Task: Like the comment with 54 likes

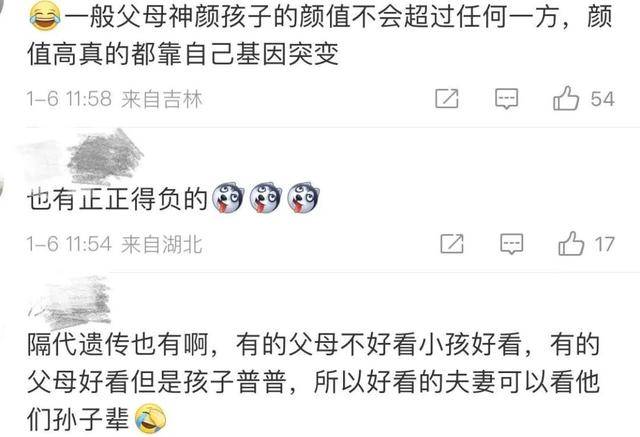Action: (x=566, y=98)
